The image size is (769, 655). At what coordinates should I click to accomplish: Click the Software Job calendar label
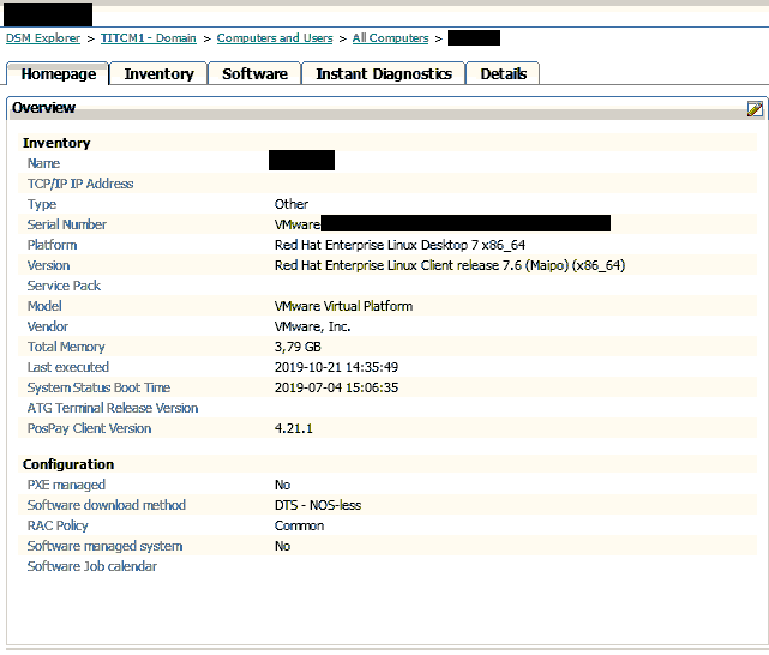(x=92, y=567)
